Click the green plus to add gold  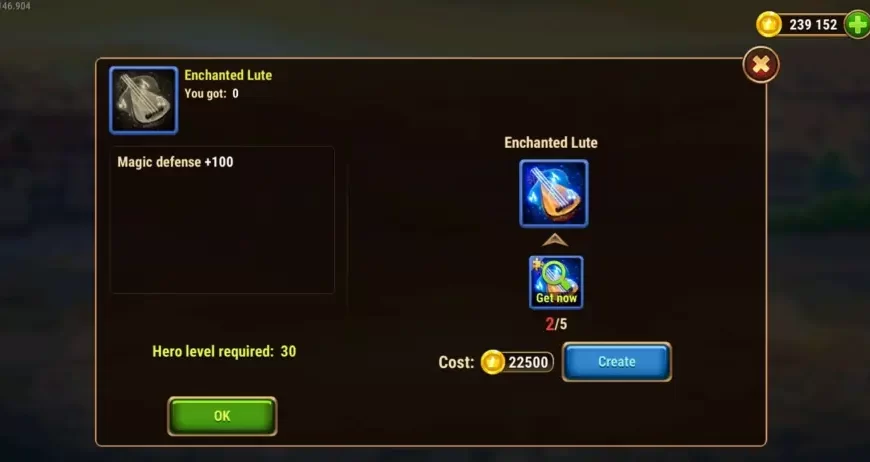[857, 25]
